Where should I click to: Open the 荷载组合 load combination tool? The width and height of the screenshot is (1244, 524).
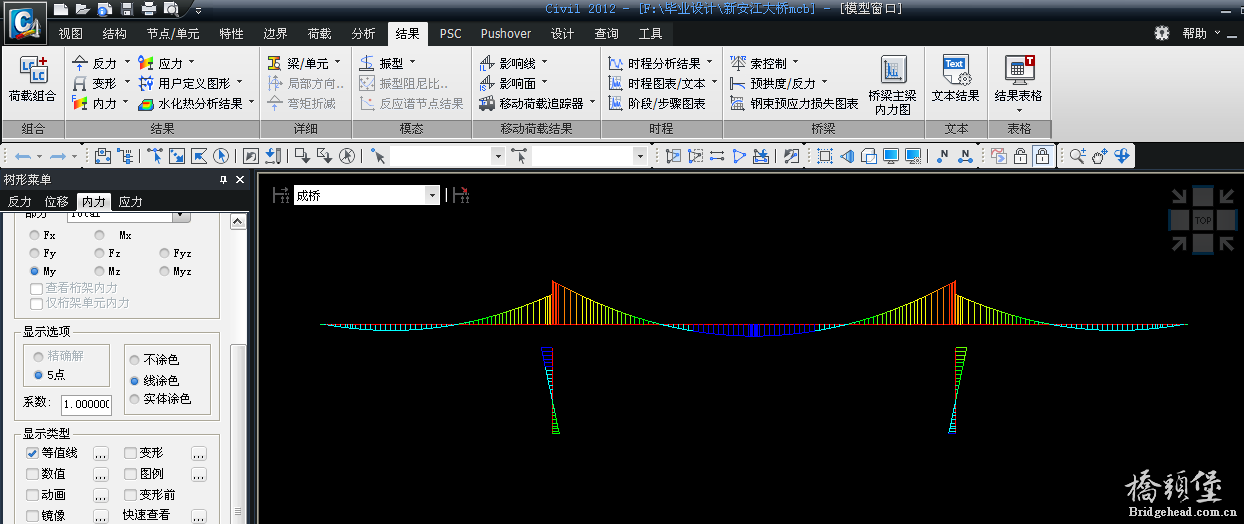(32, 80)
